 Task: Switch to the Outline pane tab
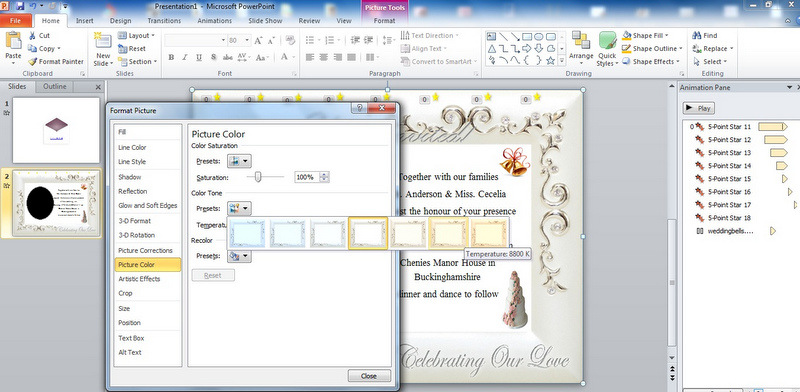tap(55, 87)
